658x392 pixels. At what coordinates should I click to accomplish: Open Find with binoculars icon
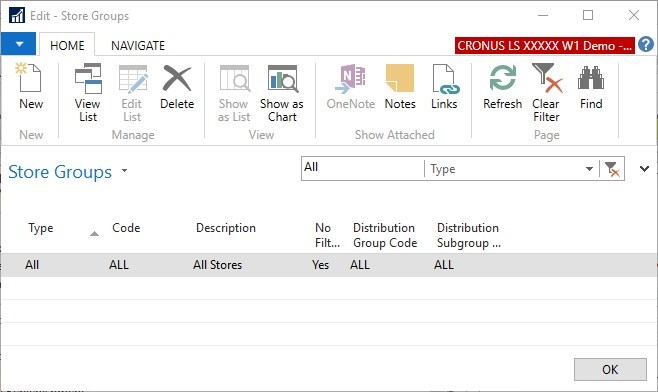point(591,86)
